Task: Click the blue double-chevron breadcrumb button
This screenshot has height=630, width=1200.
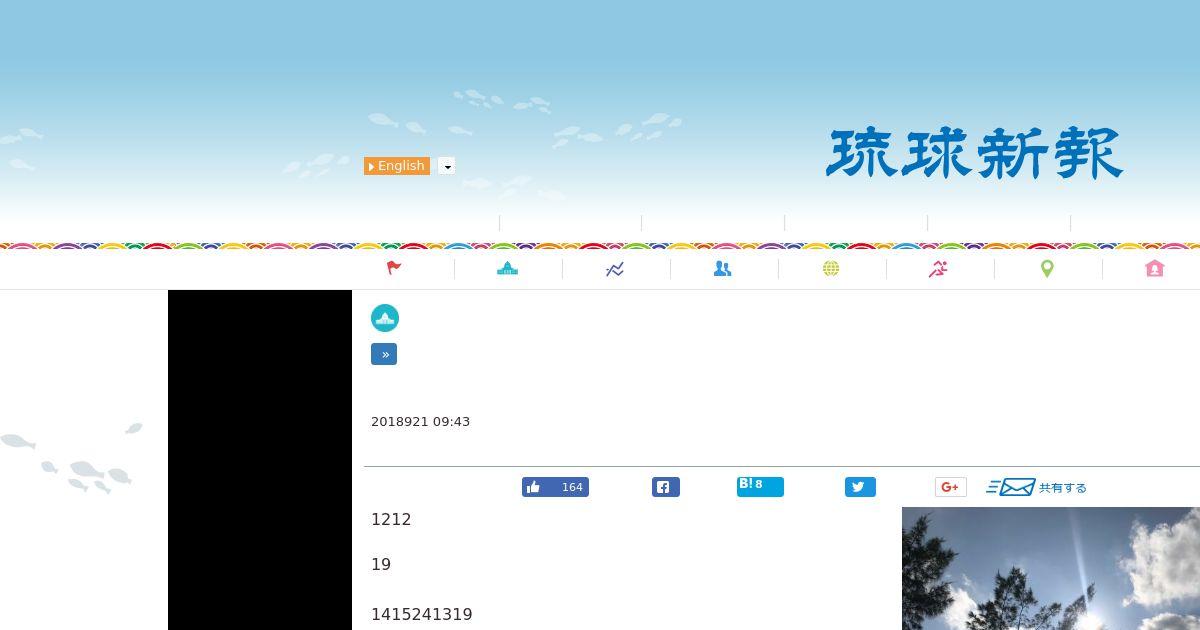Action: click(x=384, y=354)
